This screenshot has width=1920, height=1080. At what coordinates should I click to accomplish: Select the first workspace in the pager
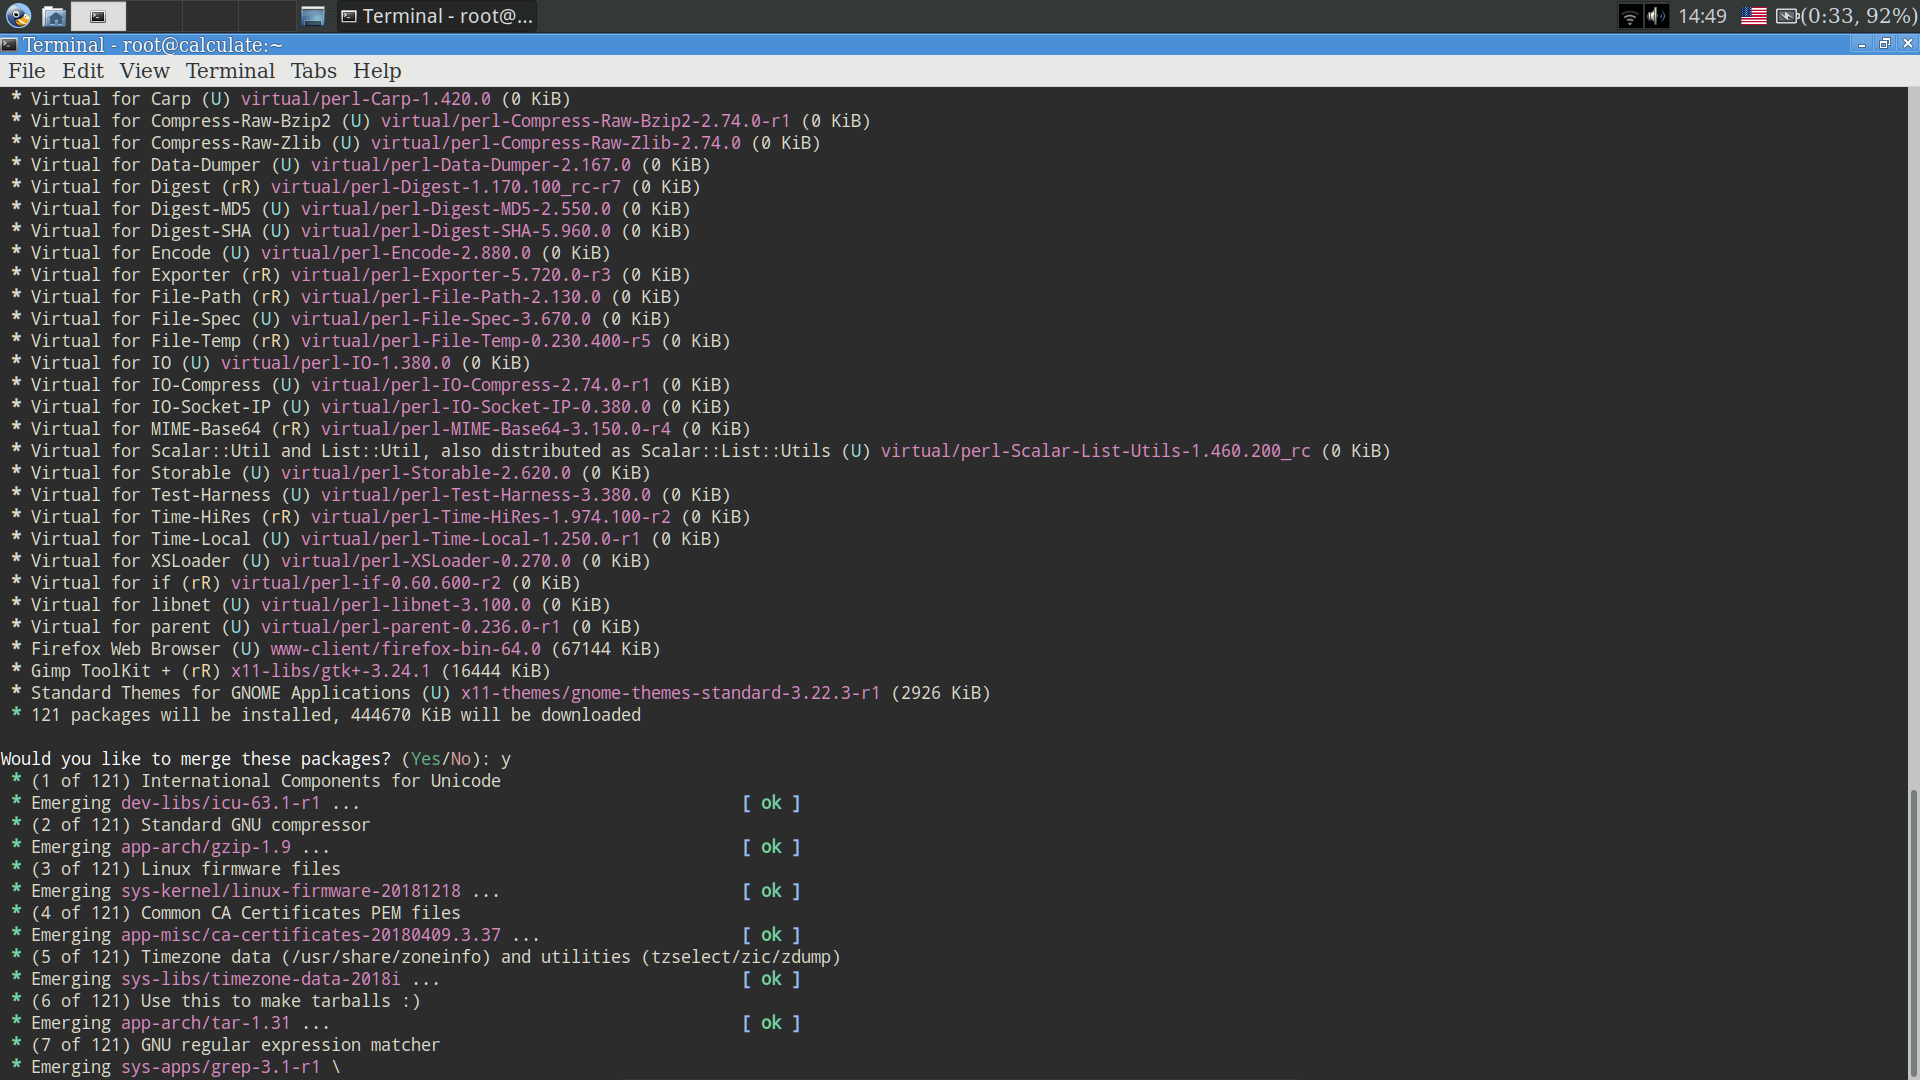pyautogui.click(x=98, y=16)
